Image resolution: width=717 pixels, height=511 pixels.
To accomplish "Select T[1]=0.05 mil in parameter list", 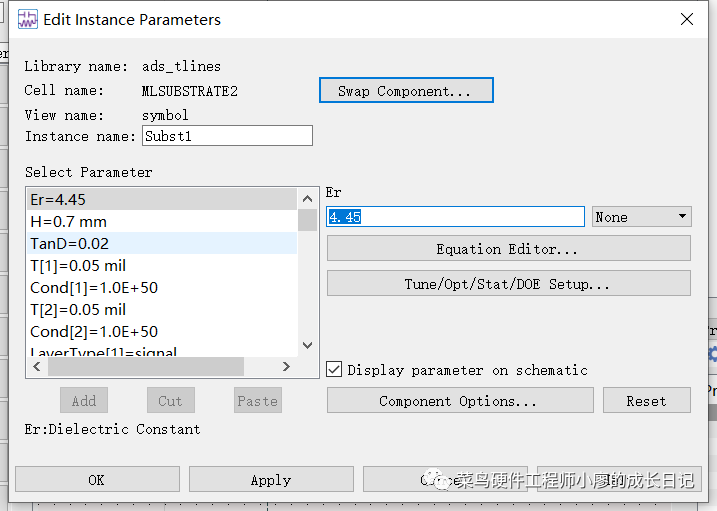I will pos(78,266).
